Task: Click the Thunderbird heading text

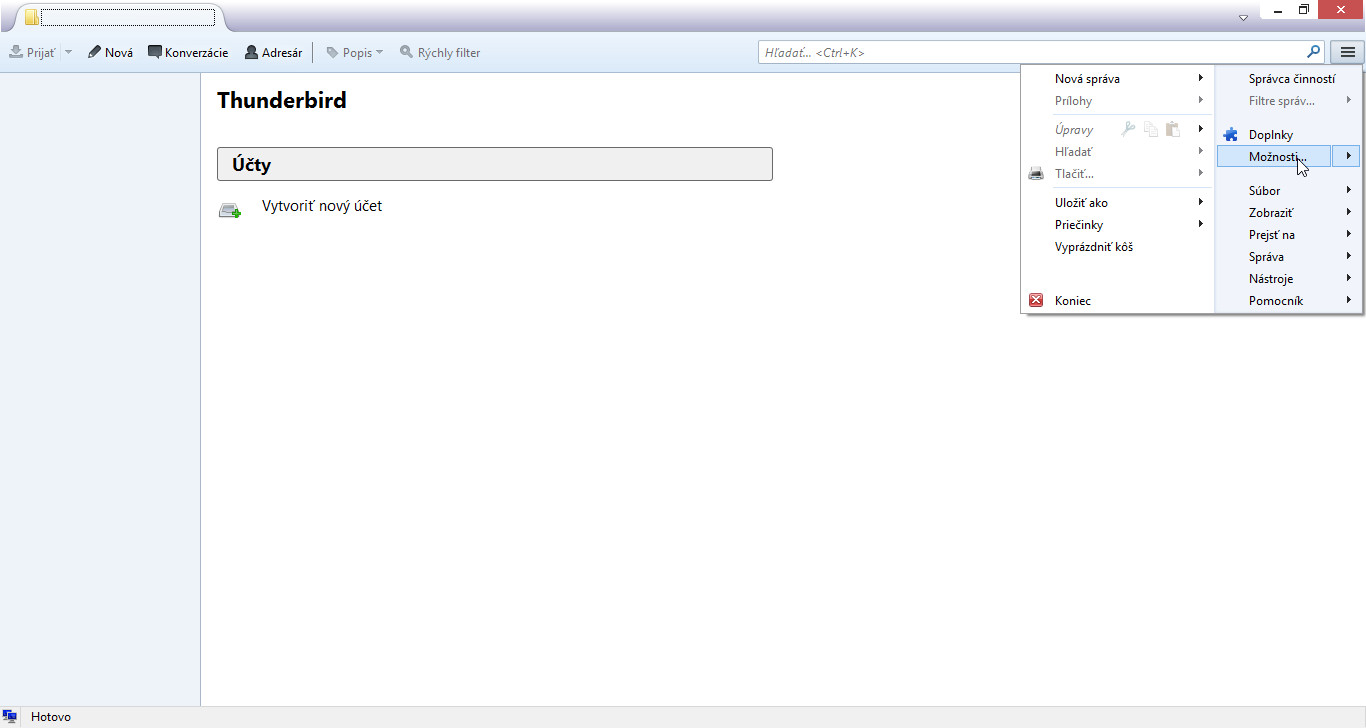Action: 282,100
